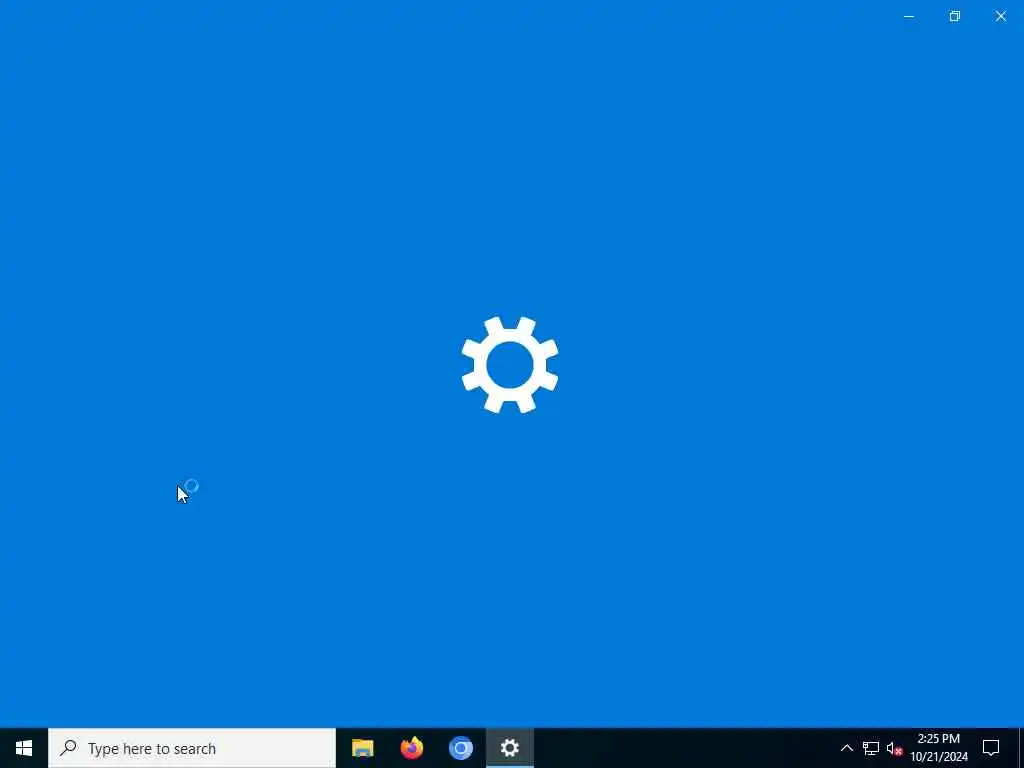Minimize the Settings window
Screen dimensions: 1024x768
point(908,16)
